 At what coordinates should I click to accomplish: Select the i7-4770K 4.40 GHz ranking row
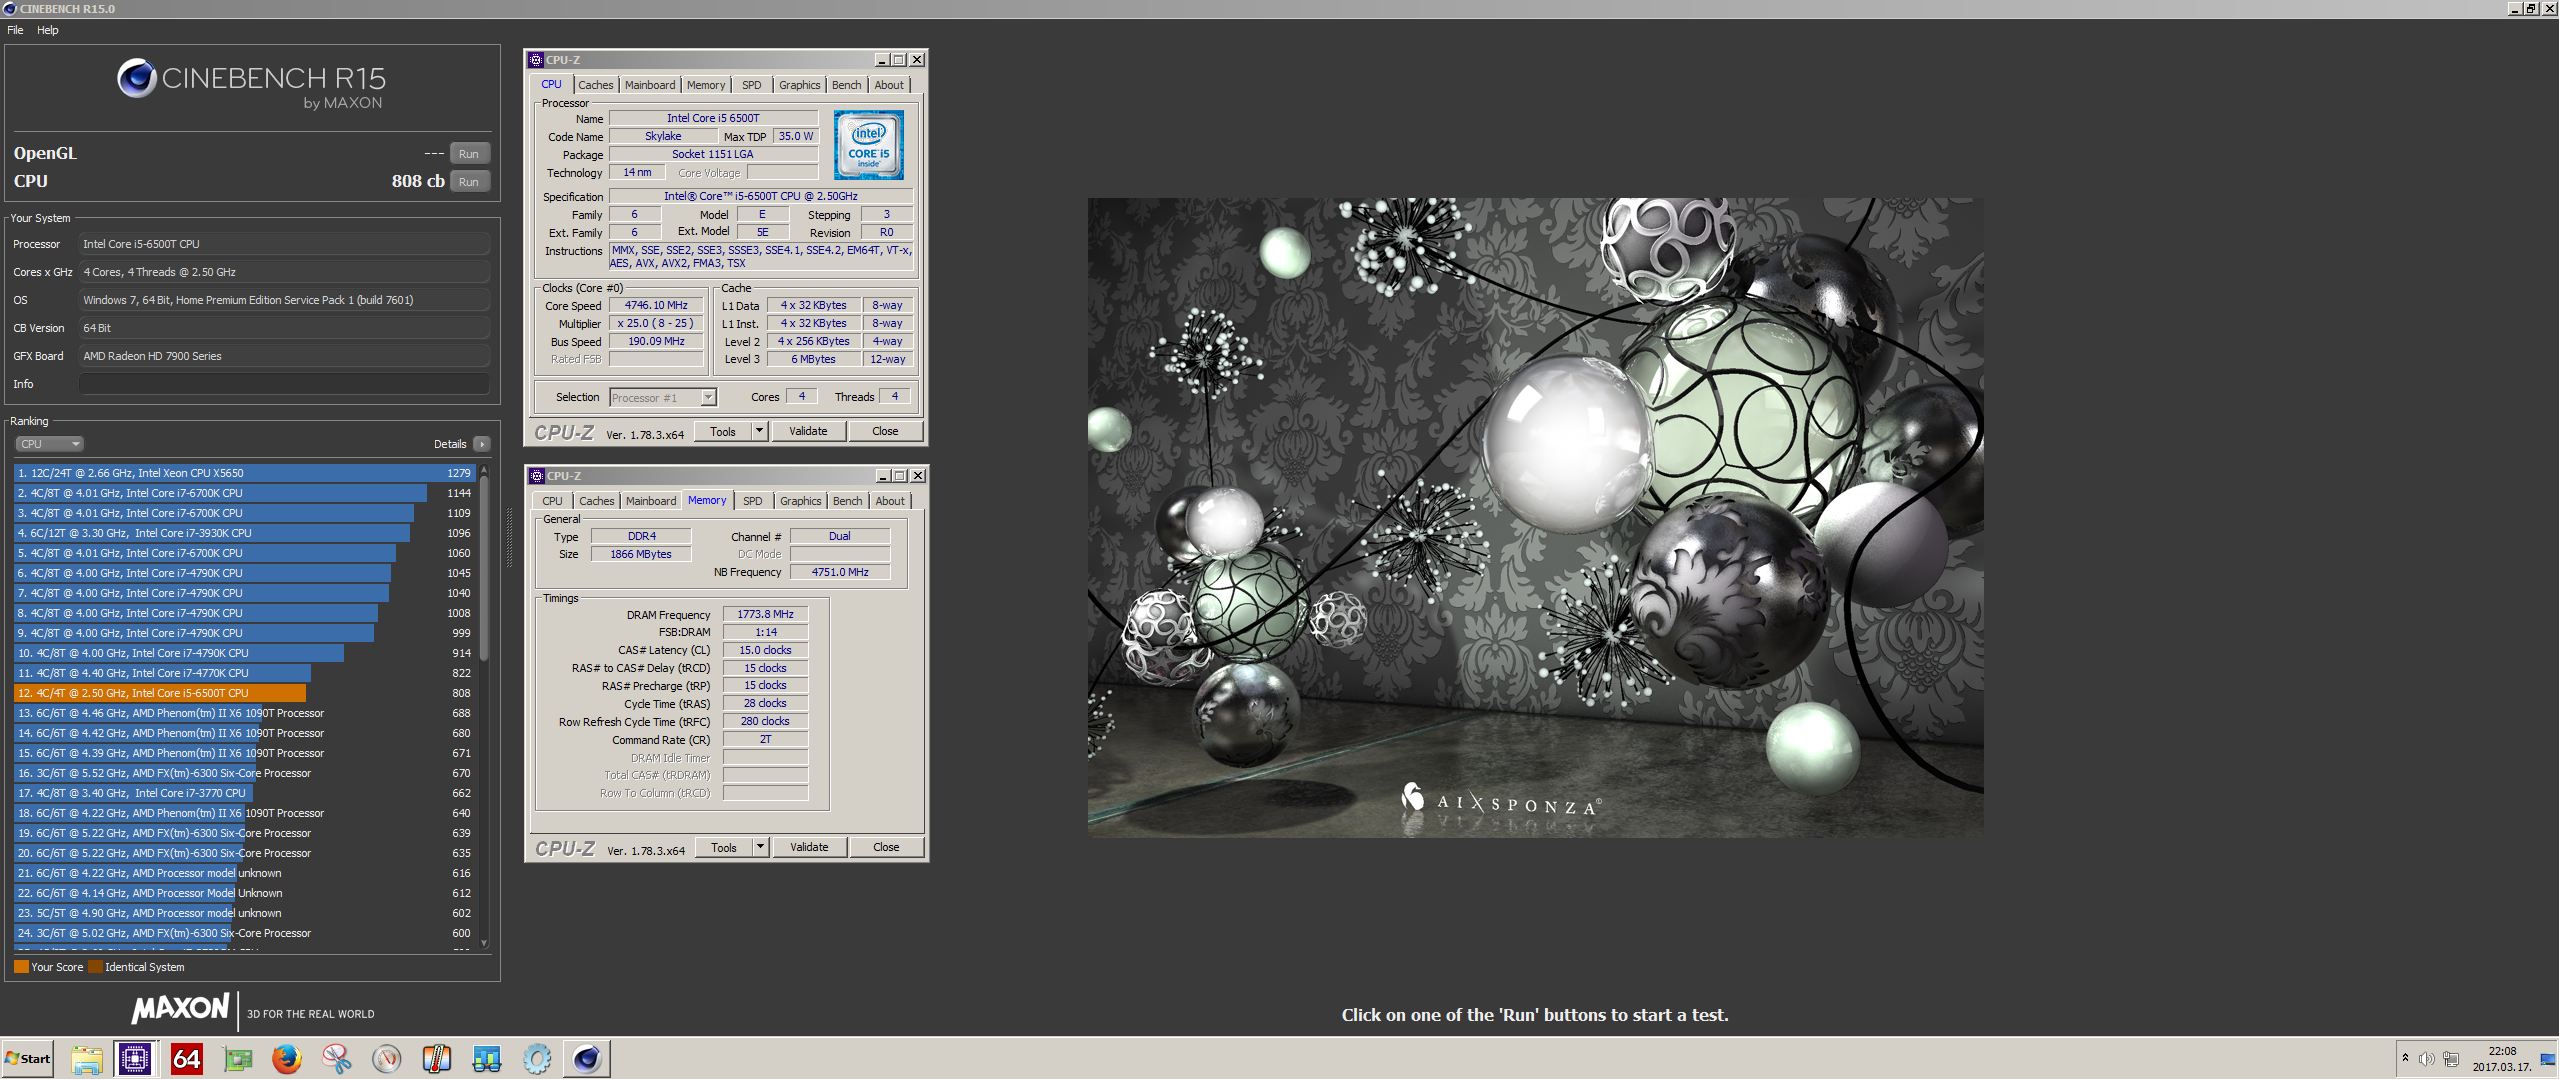coord(245,673)
